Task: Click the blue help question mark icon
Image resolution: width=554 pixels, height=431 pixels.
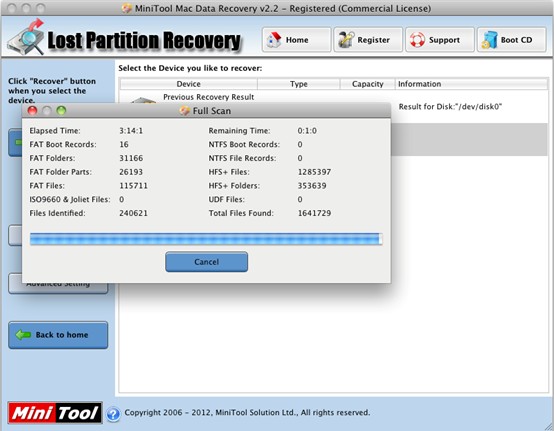Action: point(113,414)
